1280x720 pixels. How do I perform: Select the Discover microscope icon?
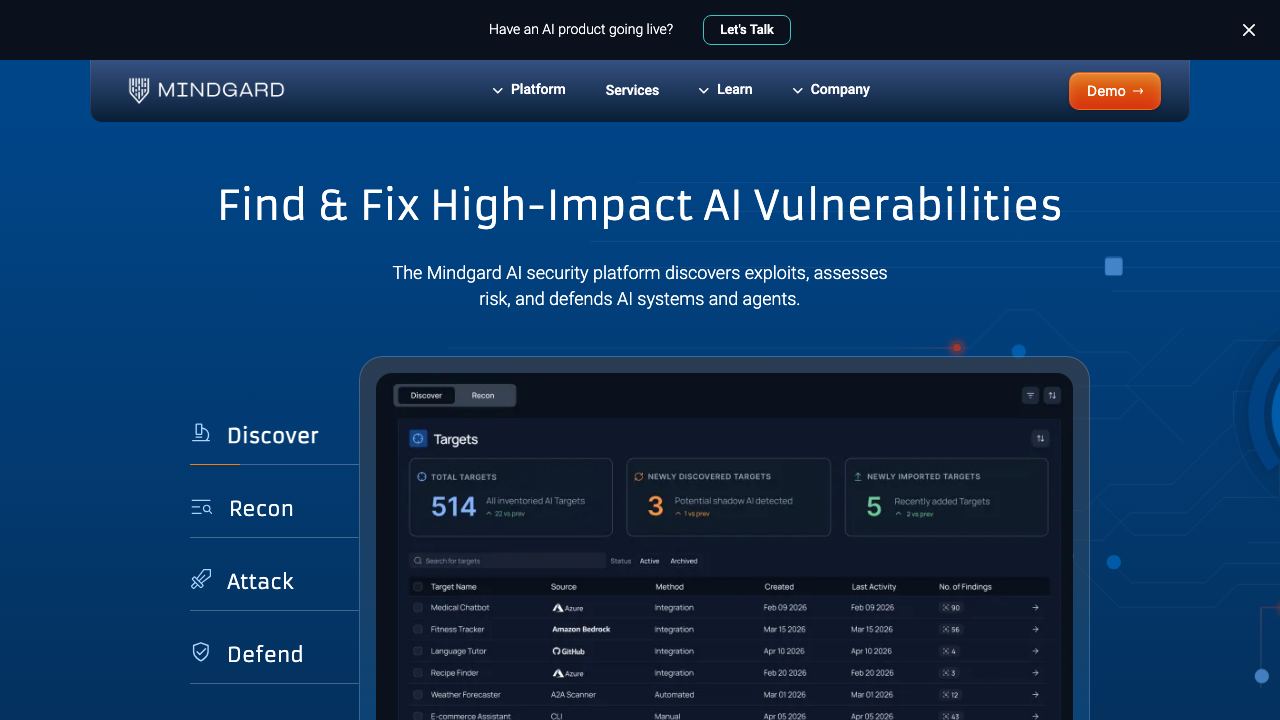click(201, 432)
